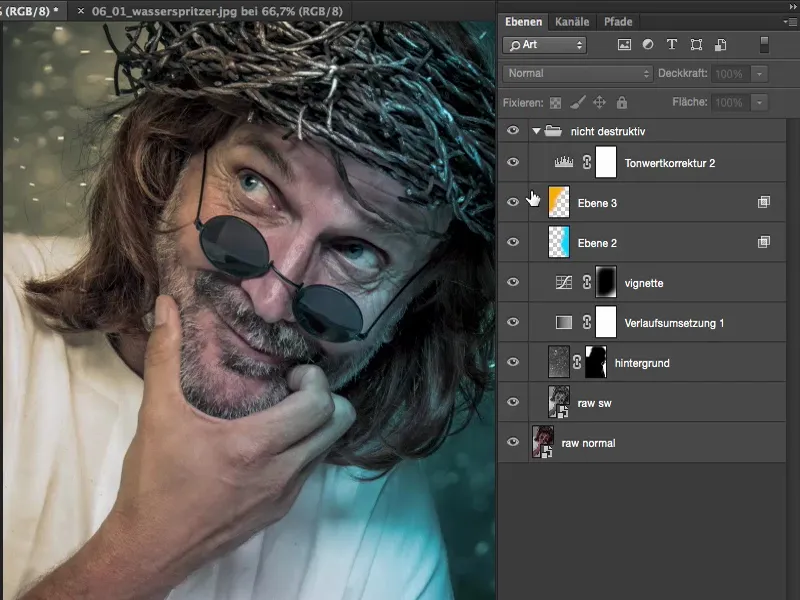Viewport: 800px width, 600px height.
Task: Close the 06_01_wasserspritzer.jpg document tab
Action: (x=81, y=11)
